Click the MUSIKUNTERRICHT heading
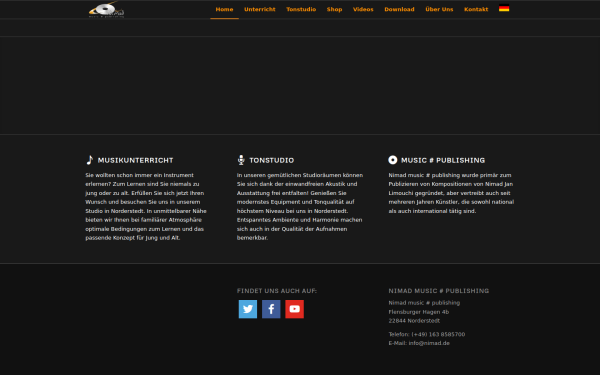The height and width of the screenshot is (375, 600). (x=135, y=160)
